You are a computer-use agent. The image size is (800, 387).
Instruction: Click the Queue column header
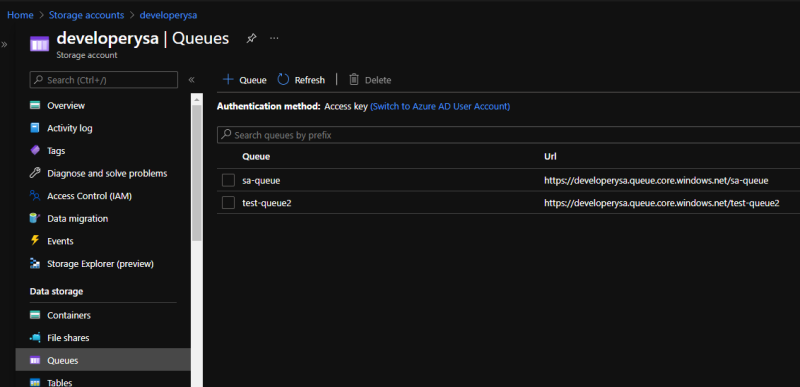(x=256, y=157)
